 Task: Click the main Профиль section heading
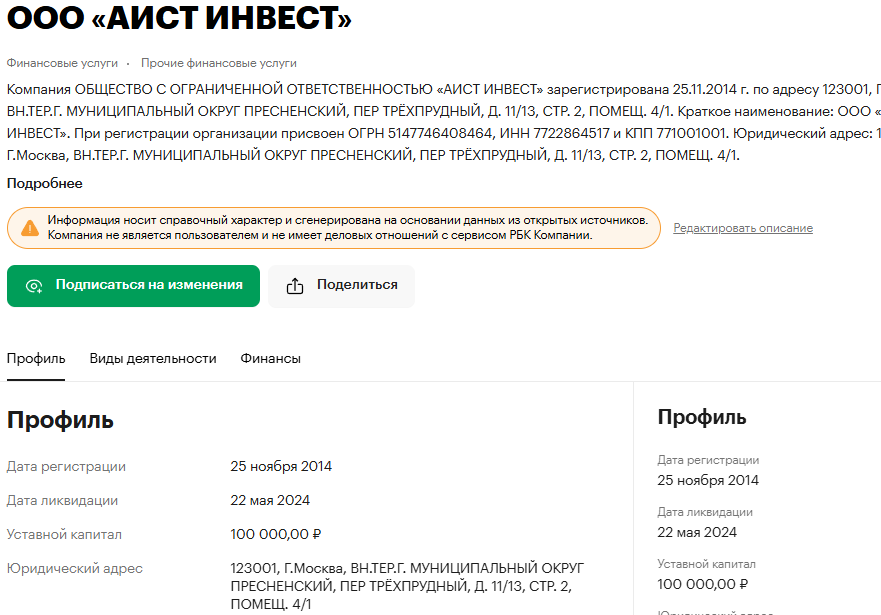click(60, 420)
